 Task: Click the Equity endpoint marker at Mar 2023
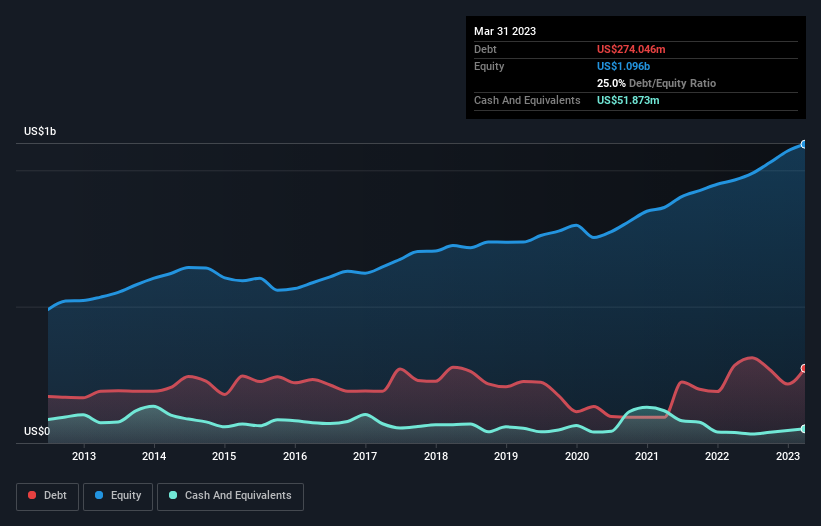(804, 144)
